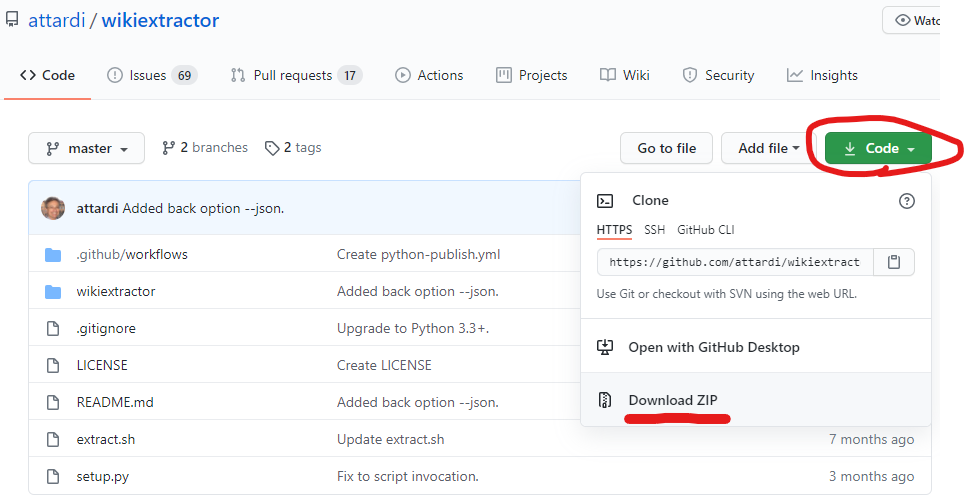
Task: Click the file icon beside extract.sh
Action: pos(53,439)
